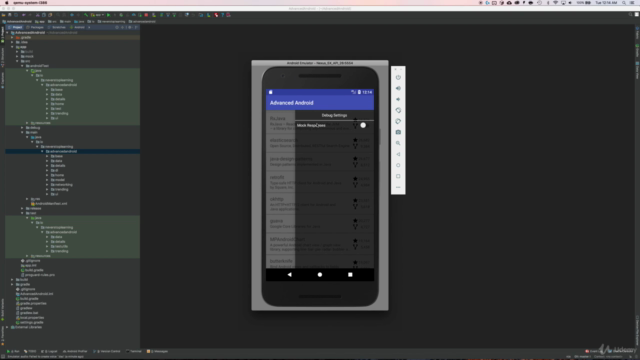The image size is (640, 360).
Task: Select local.properties file
Action: [30, 318]
